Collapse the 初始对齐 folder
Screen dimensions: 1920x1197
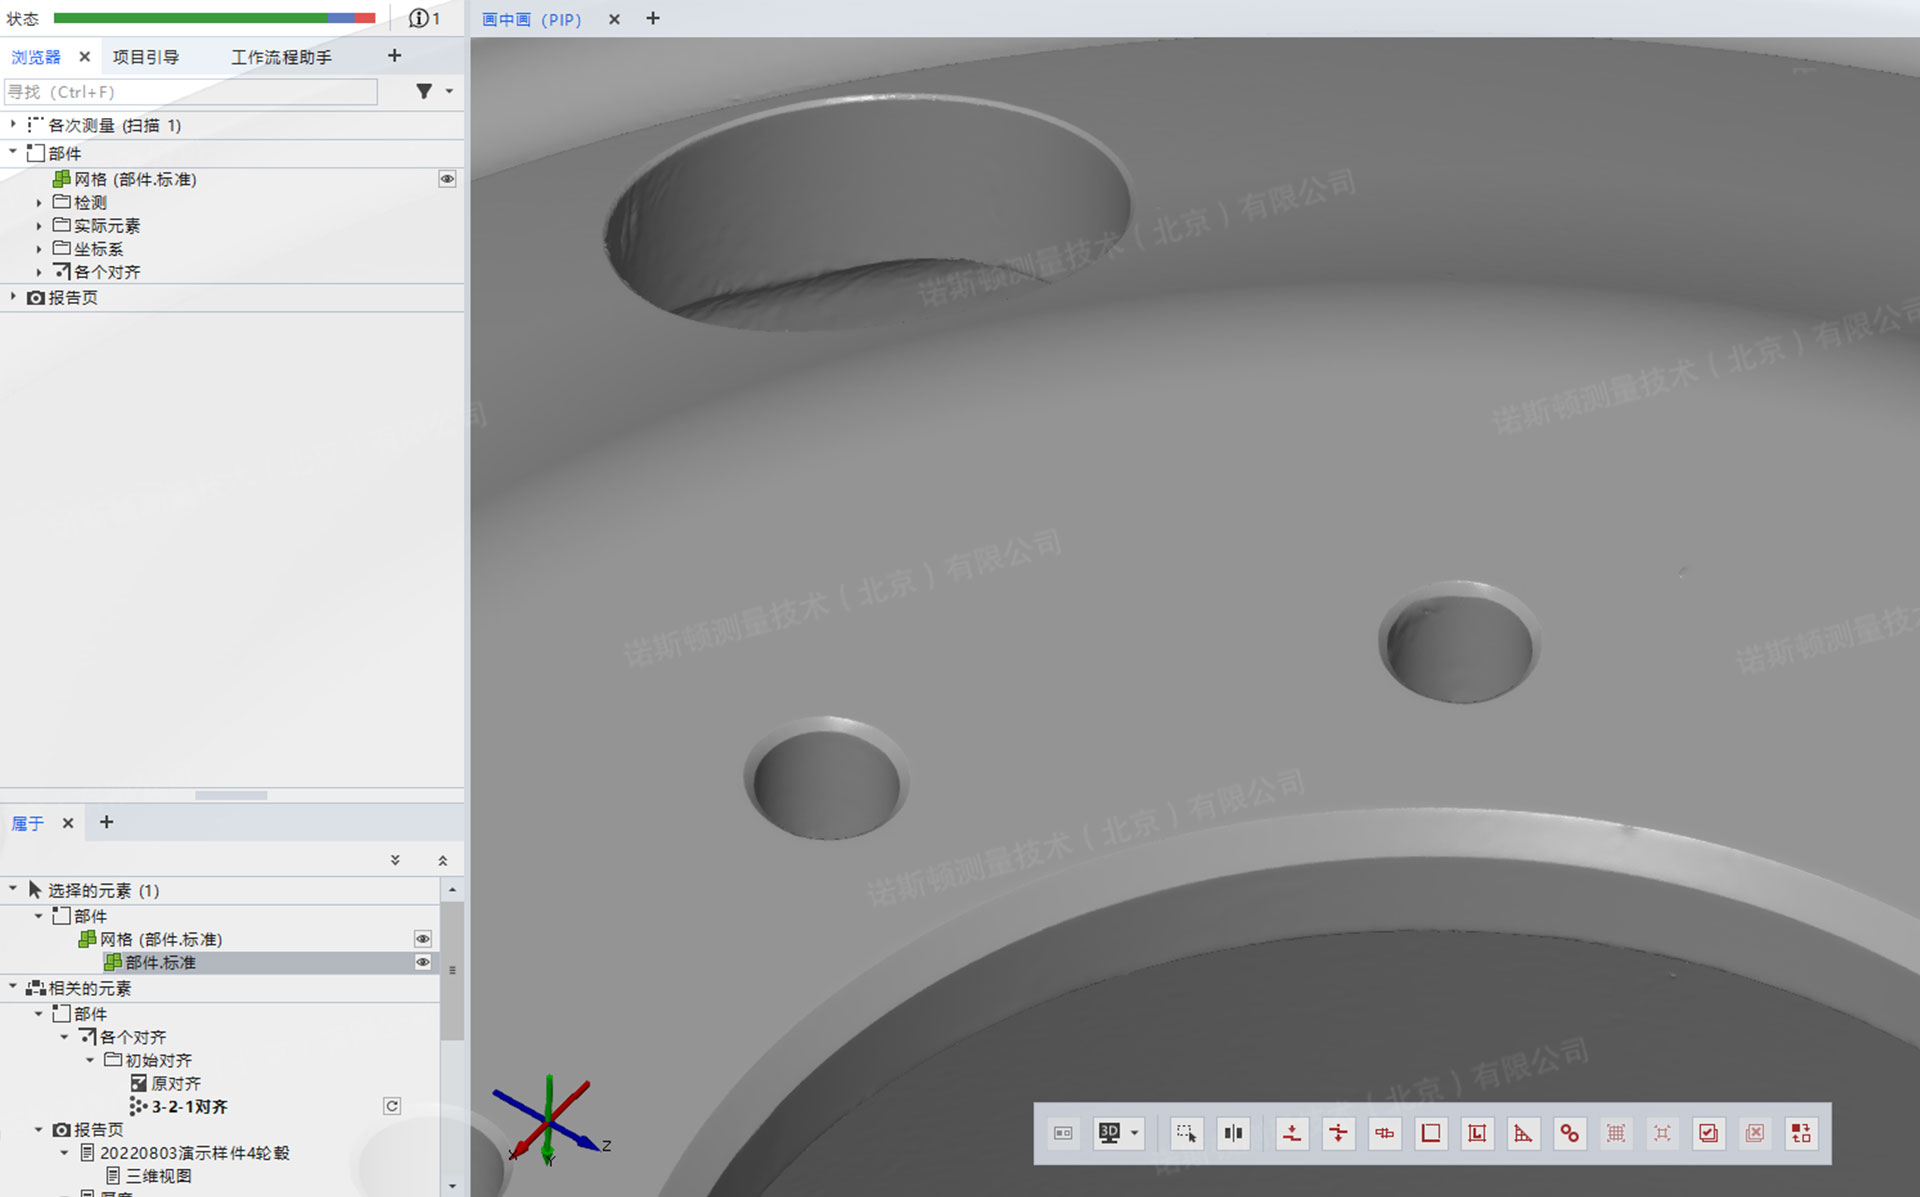click(x=91, y=1060)
